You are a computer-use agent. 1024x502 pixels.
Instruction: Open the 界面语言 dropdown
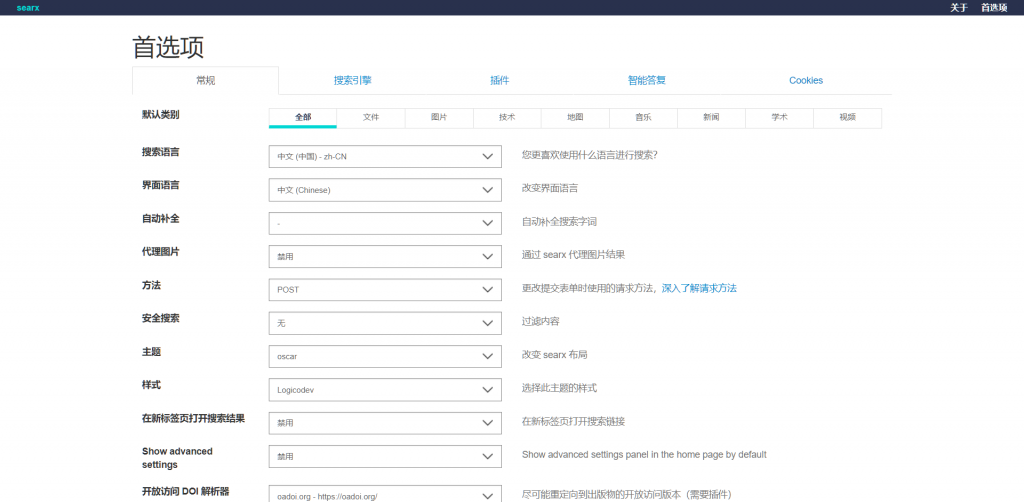click(x=385, y=190)
